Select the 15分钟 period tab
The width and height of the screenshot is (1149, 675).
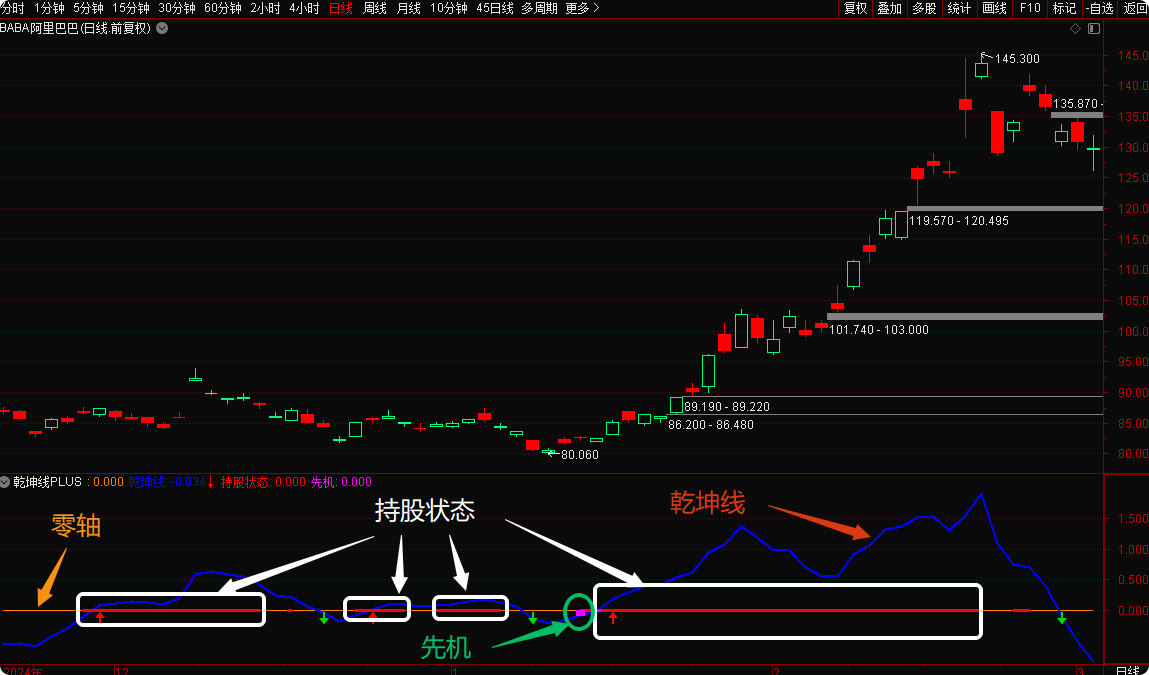point(130,8)
